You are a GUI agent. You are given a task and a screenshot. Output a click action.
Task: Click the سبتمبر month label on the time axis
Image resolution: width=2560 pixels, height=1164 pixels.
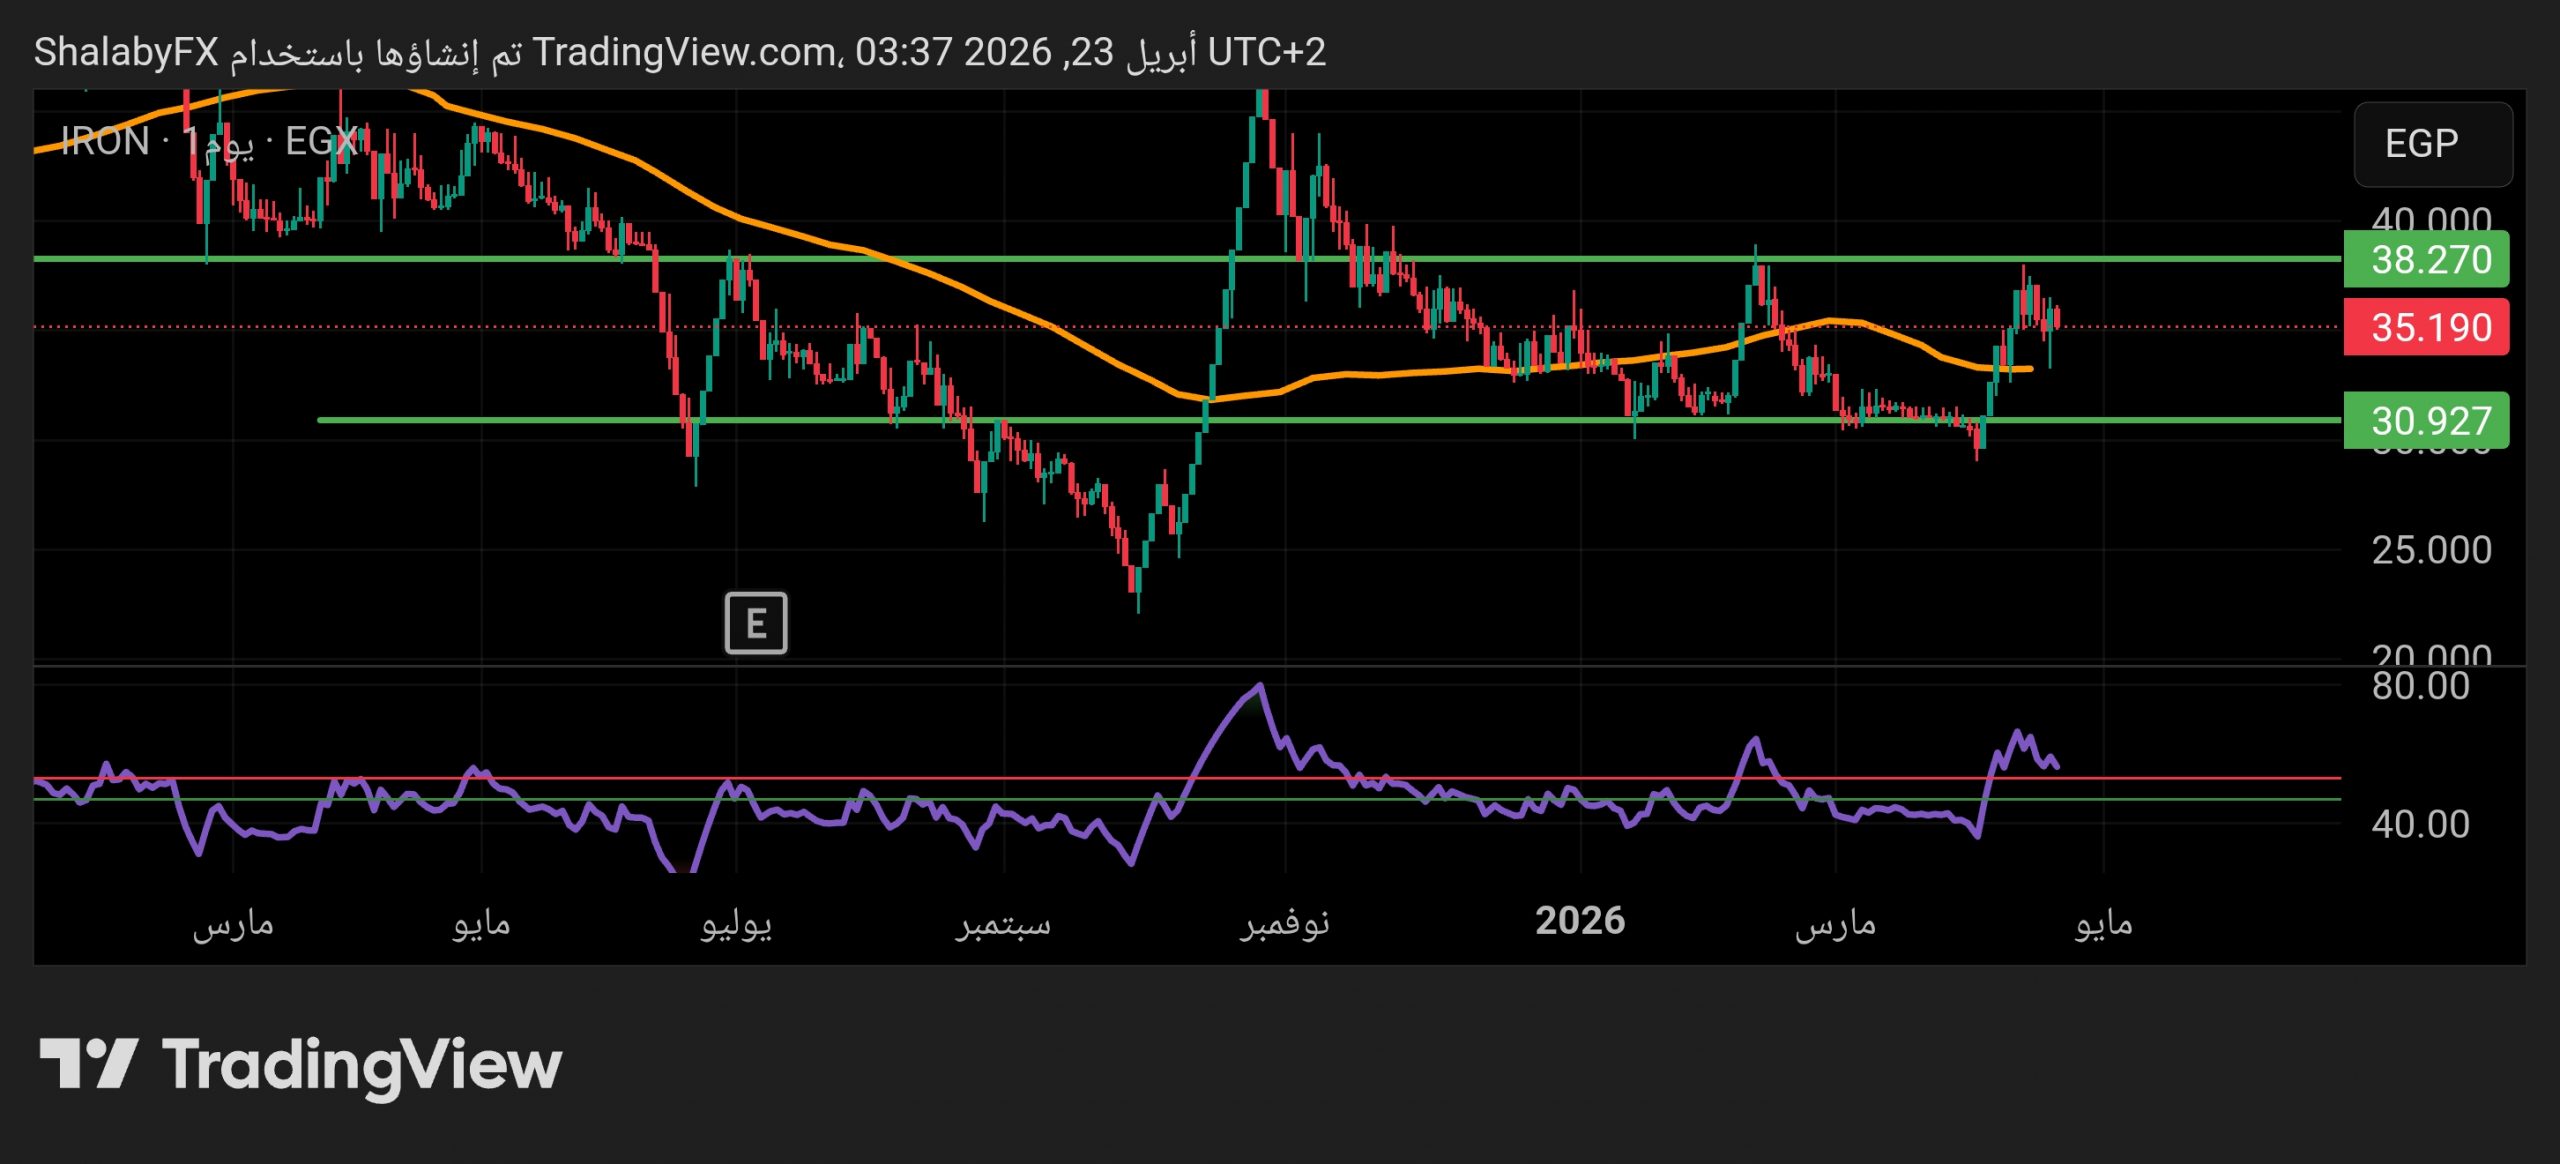point(1002,923)
